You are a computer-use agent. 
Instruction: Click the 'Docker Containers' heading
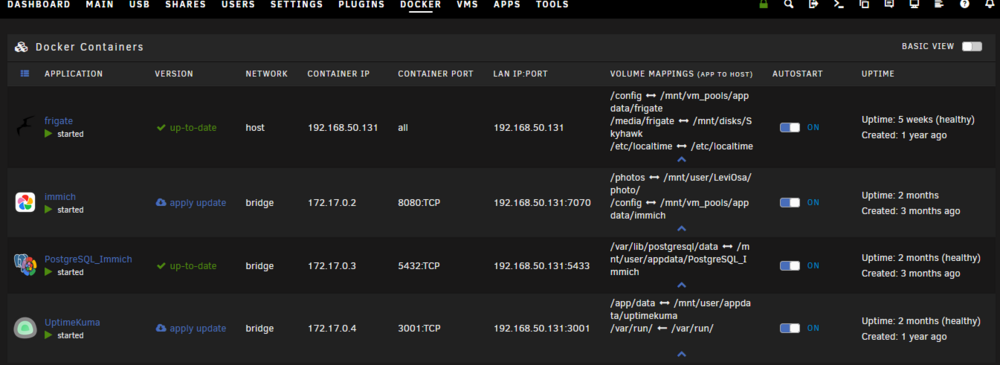coord(89,47)
